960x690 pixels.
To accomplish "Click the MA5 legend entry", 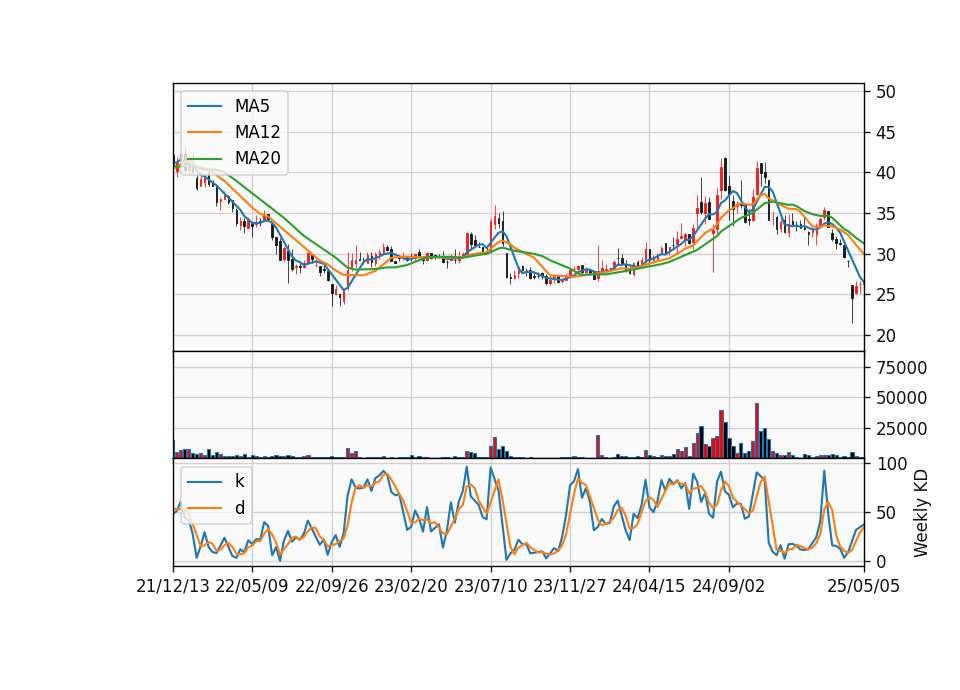I will (228, 106).
